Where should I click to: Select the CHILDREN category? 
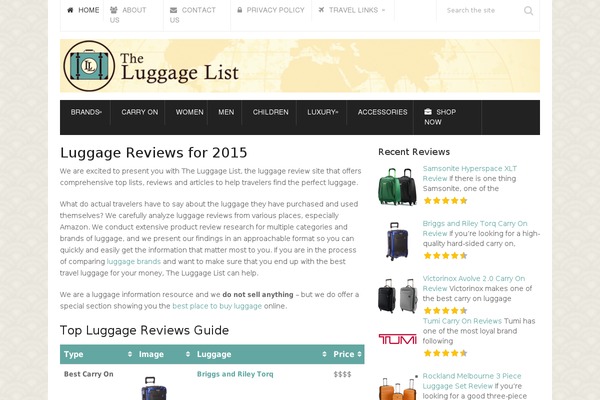coord(271,112)
